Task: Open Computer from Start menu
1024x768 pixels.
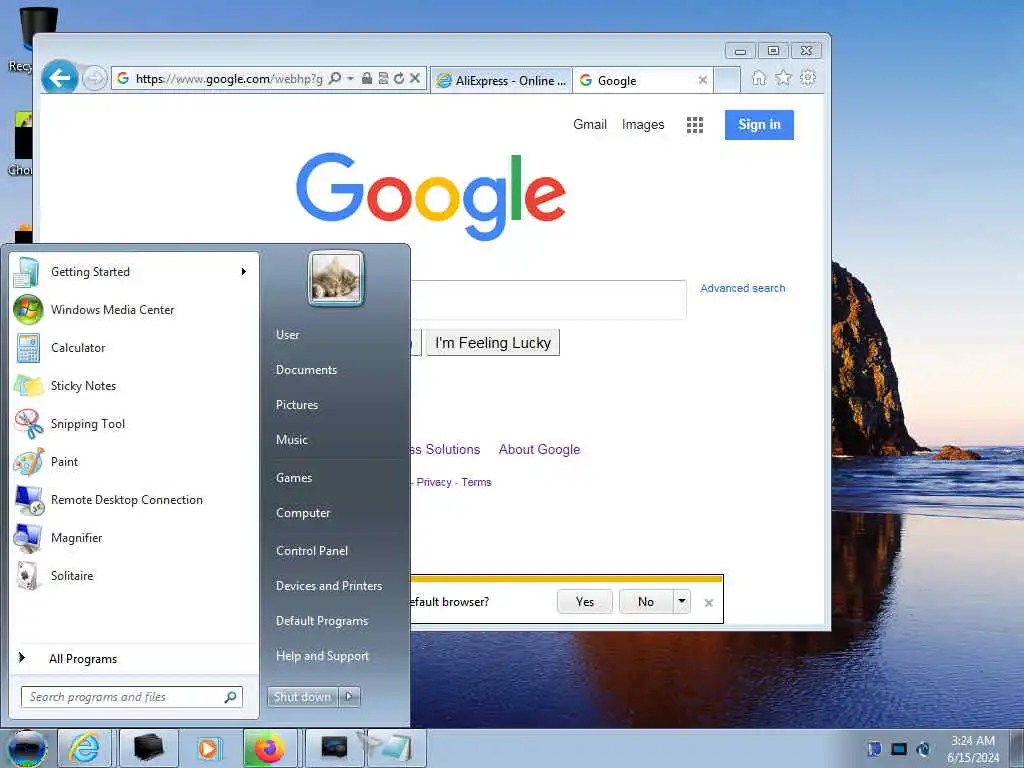Action: (303, 513)
